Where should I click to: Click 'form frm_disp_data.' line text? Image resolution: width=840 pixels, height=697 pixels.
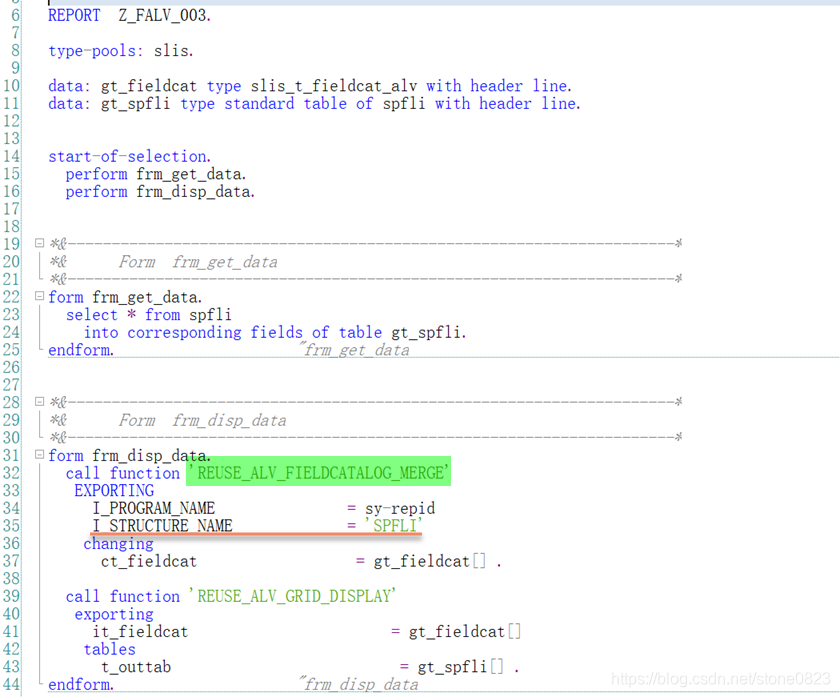(x=130, y=455)
